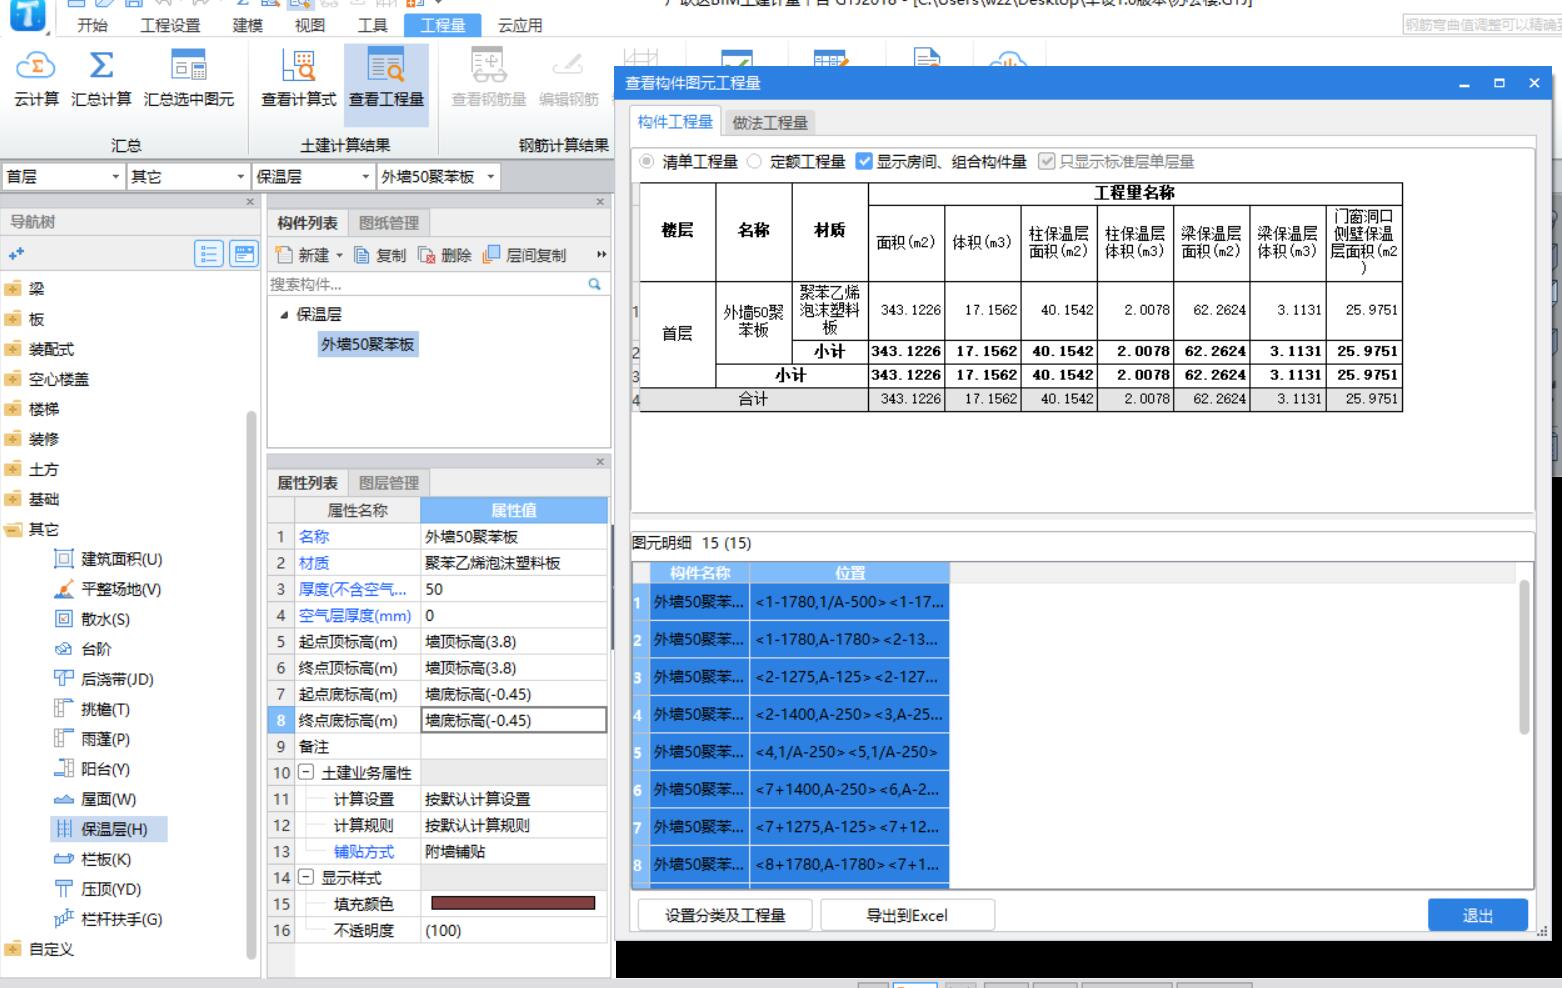Switch navigation tree to list view icon
The image size is (1562, 988).
pyautogui.click(x=208, y=254)
